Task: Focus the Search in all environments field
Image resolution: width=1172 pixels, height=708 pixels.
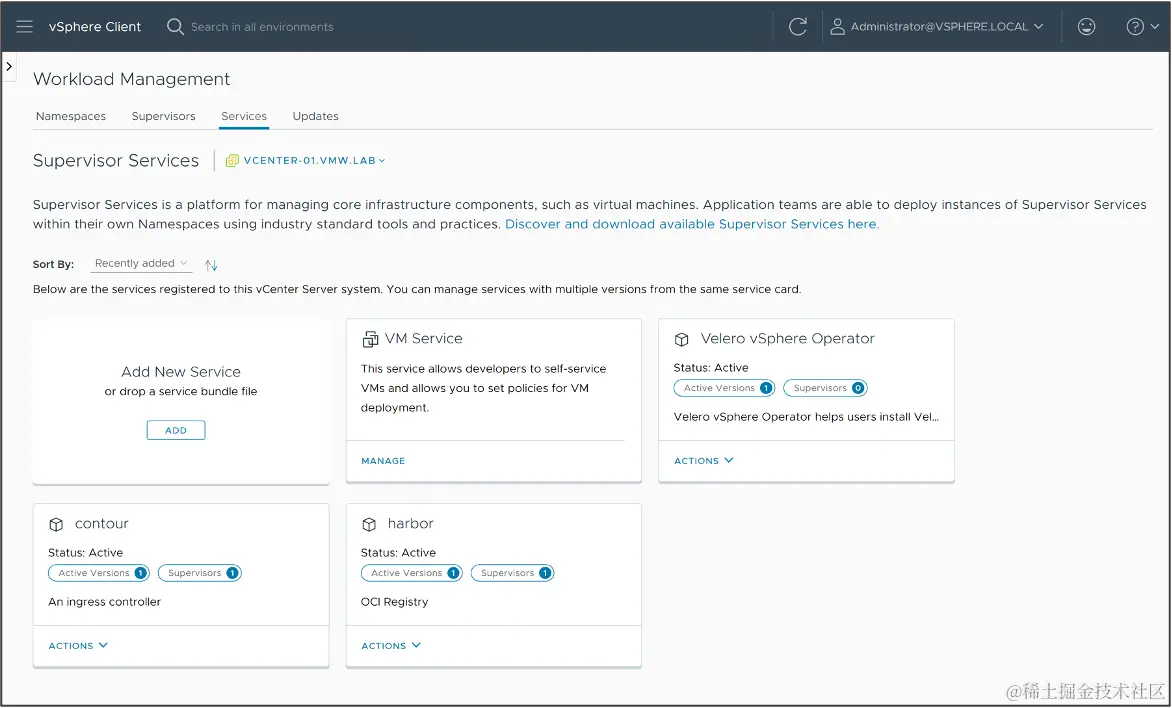Action: (x=262, y=27)
